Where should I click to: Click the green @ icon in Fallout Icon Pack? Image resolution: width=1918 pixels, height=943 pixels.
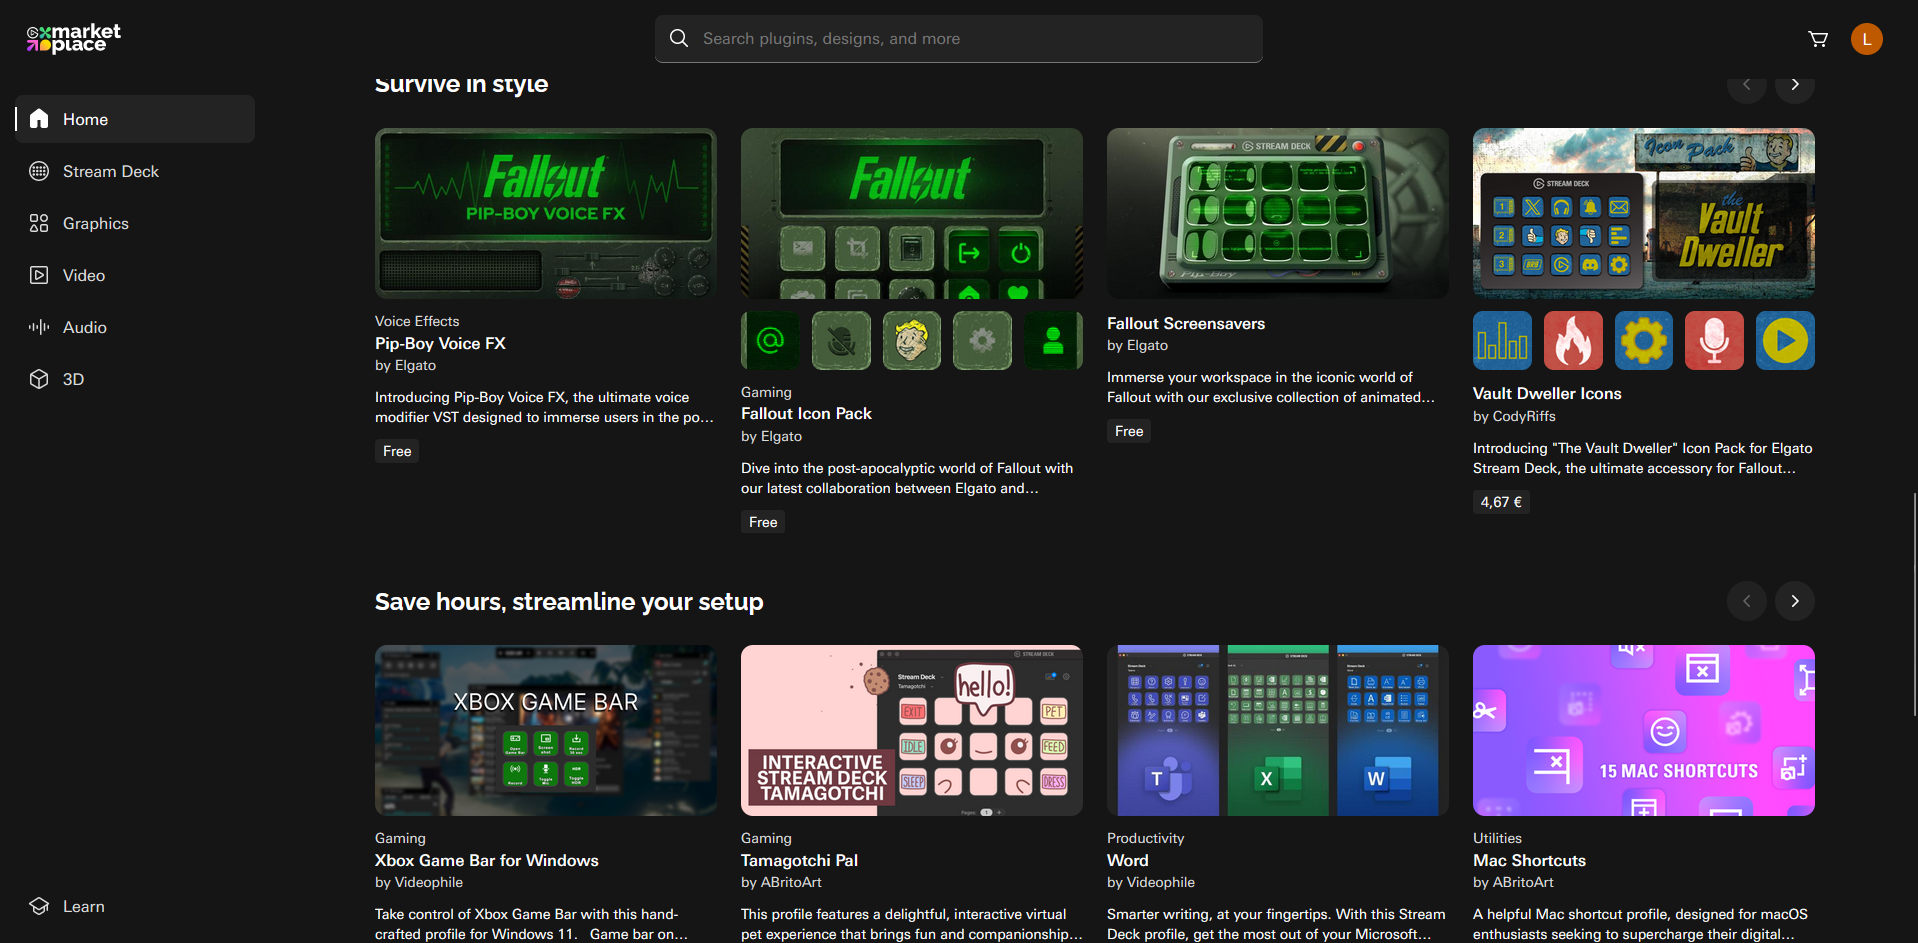[770, 341]
